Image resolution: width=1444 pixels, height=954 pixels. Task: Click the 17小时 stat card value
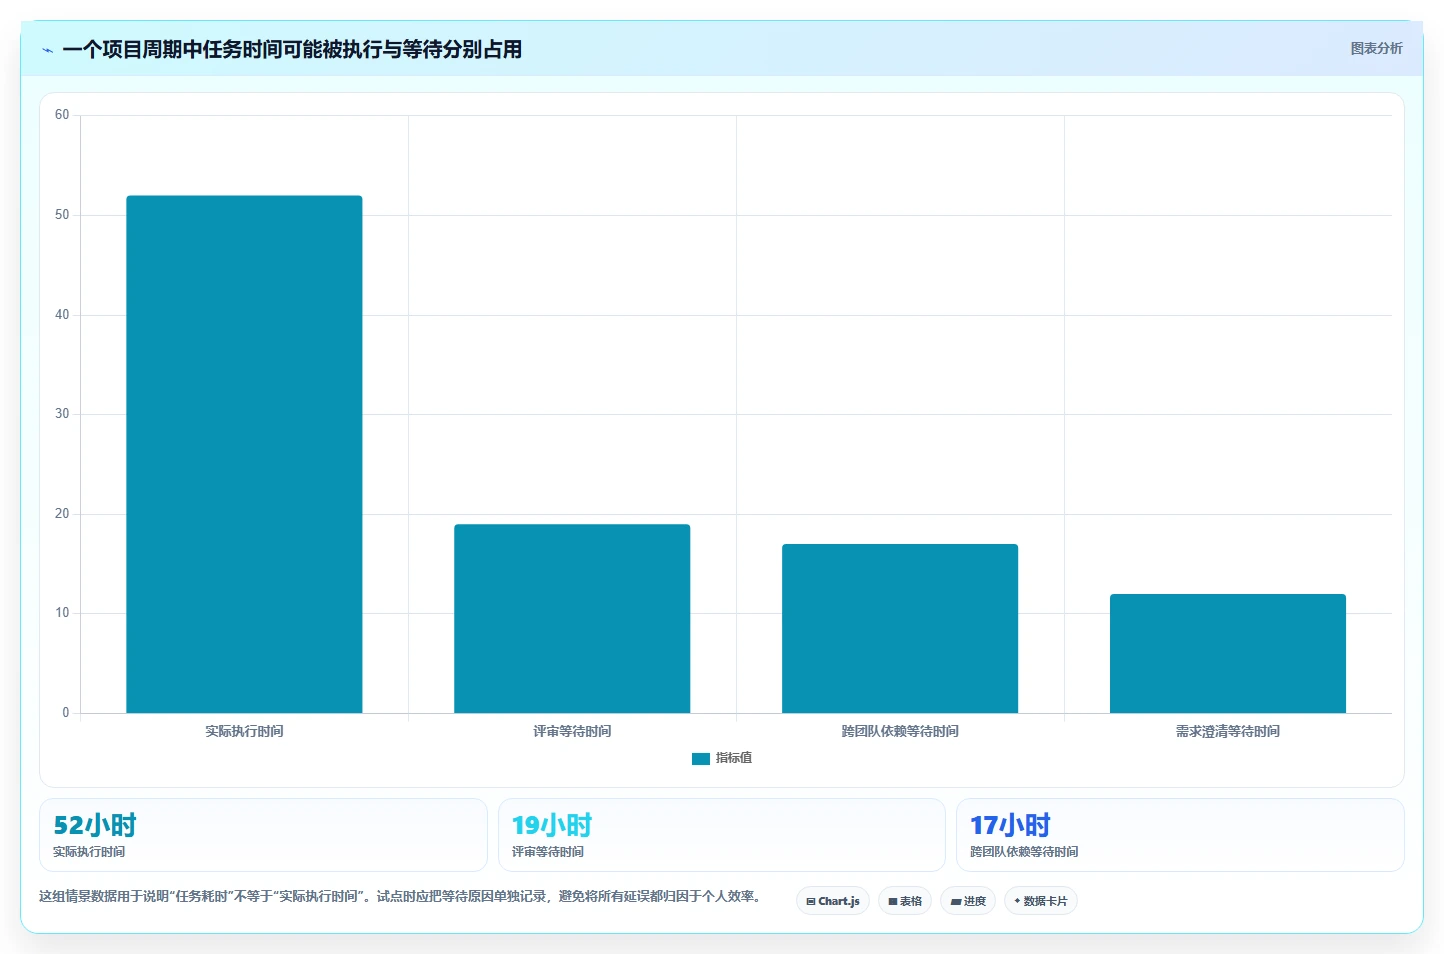1010,825
